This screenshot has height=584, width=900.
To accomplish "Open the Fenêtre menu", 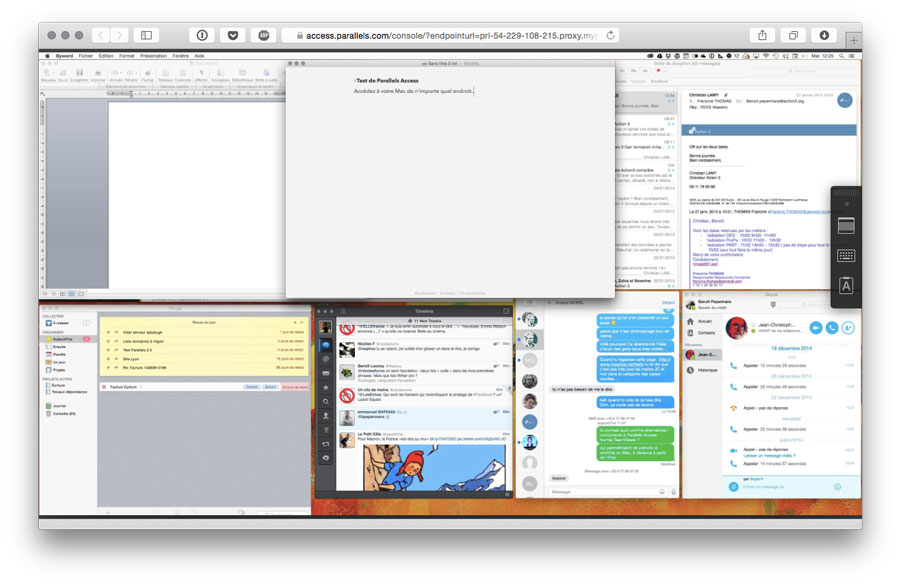I will pos(181,56).
